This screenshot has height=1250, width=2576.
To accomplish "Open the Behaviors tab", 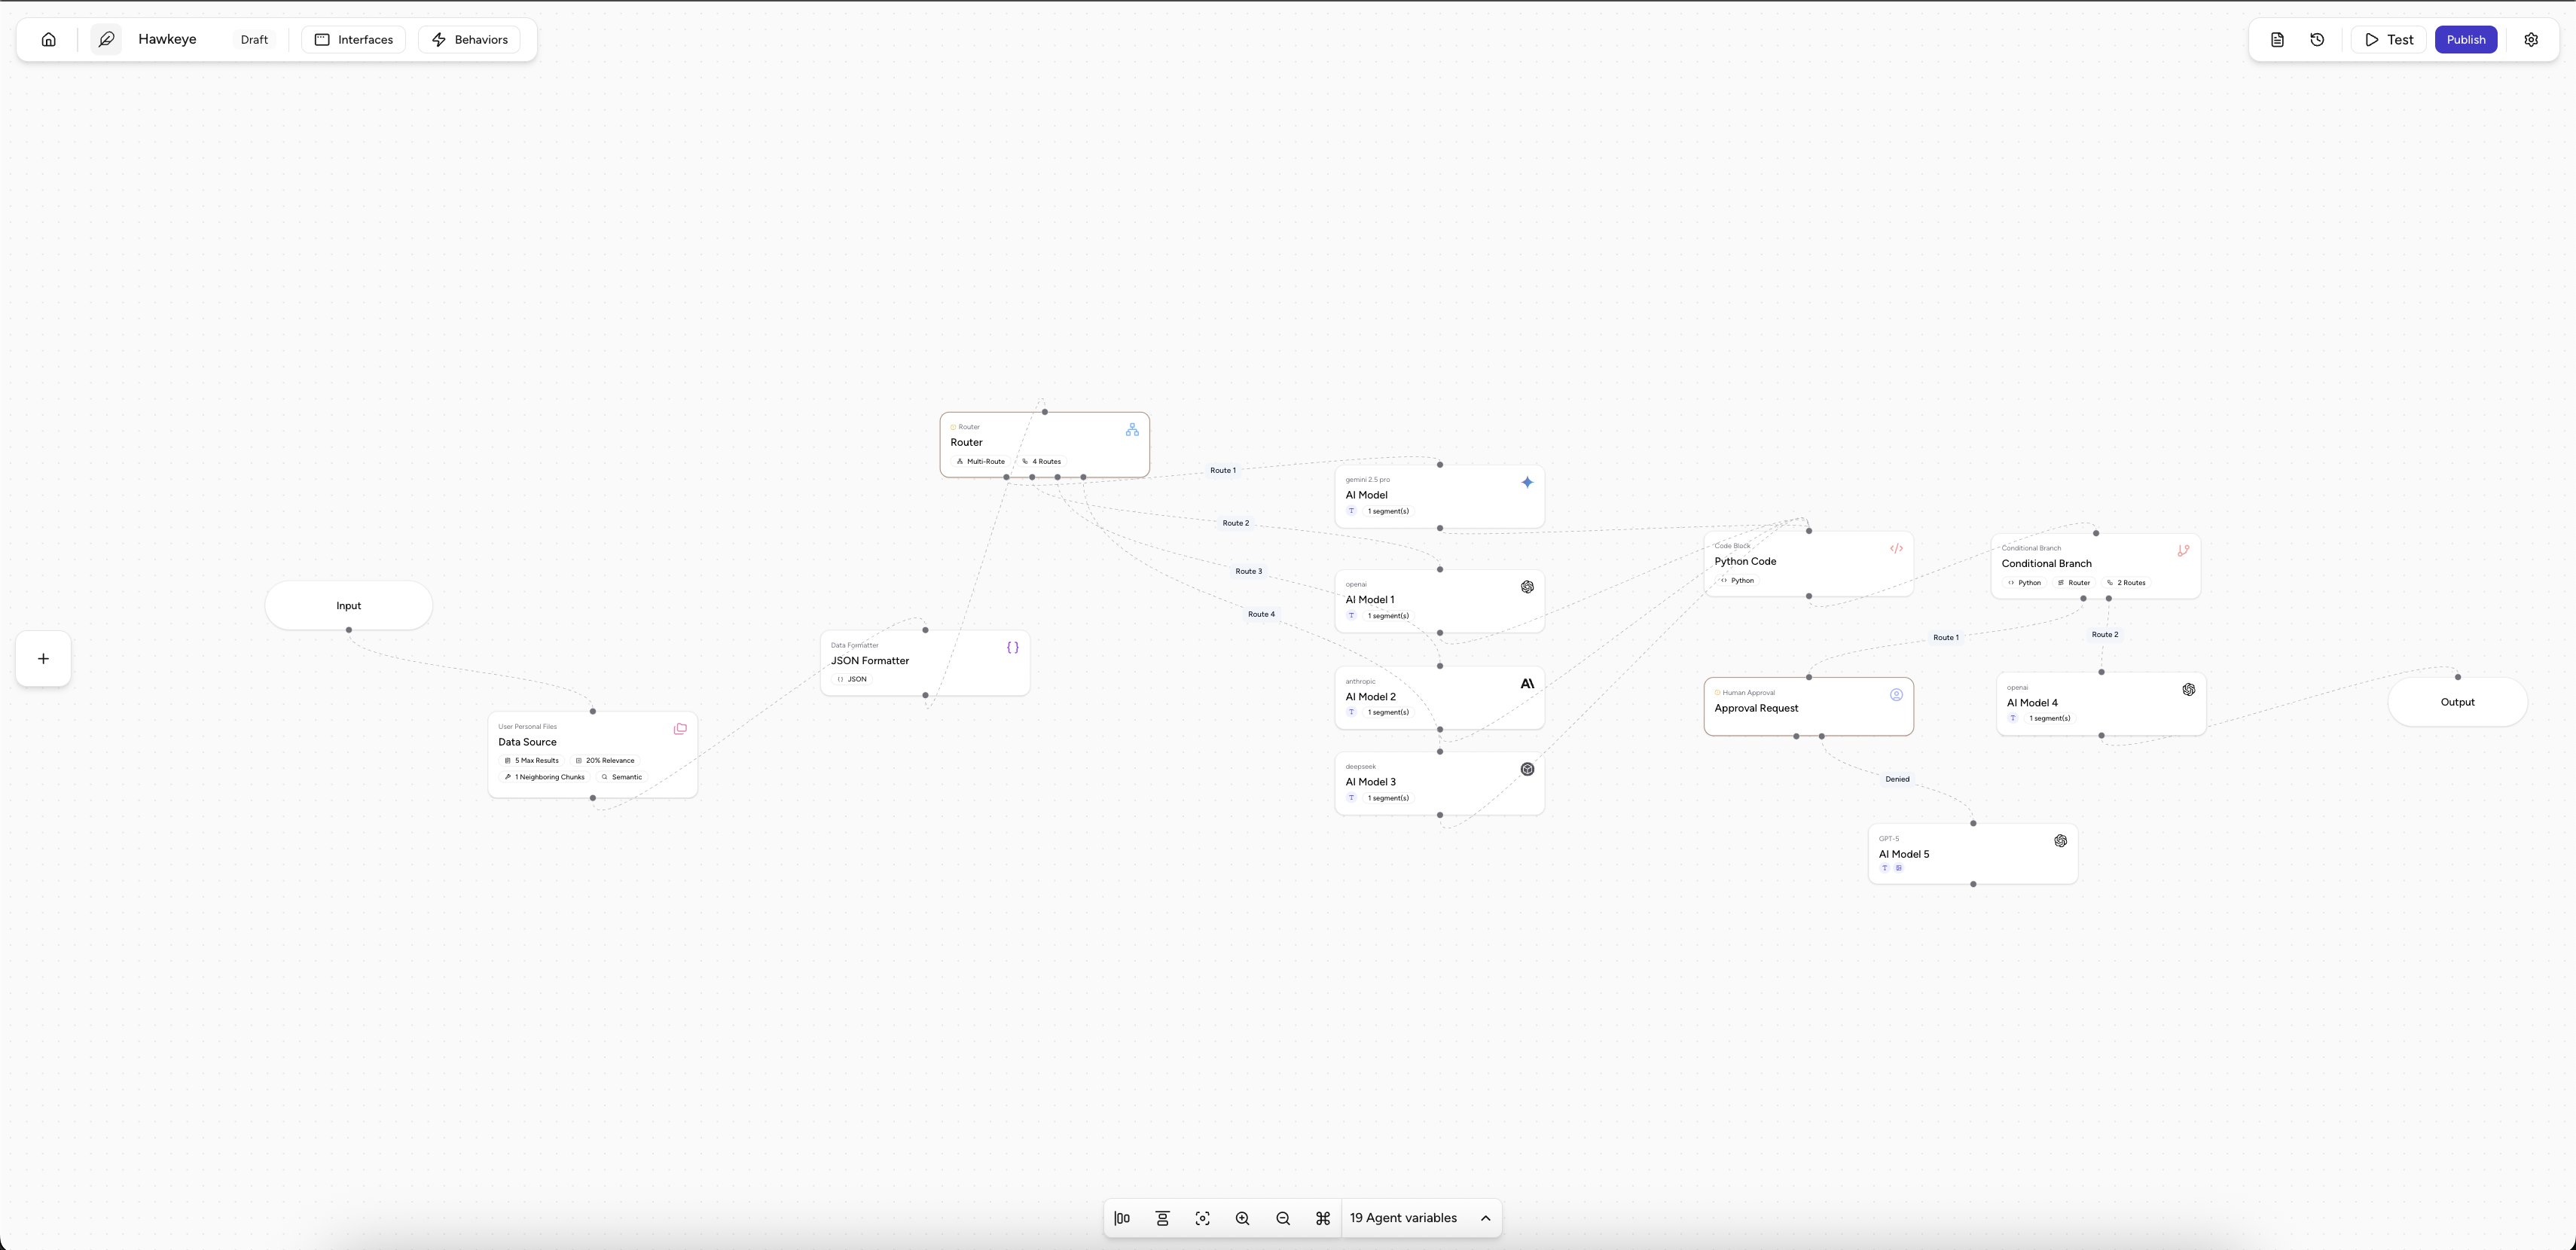I will coord(469,40).
